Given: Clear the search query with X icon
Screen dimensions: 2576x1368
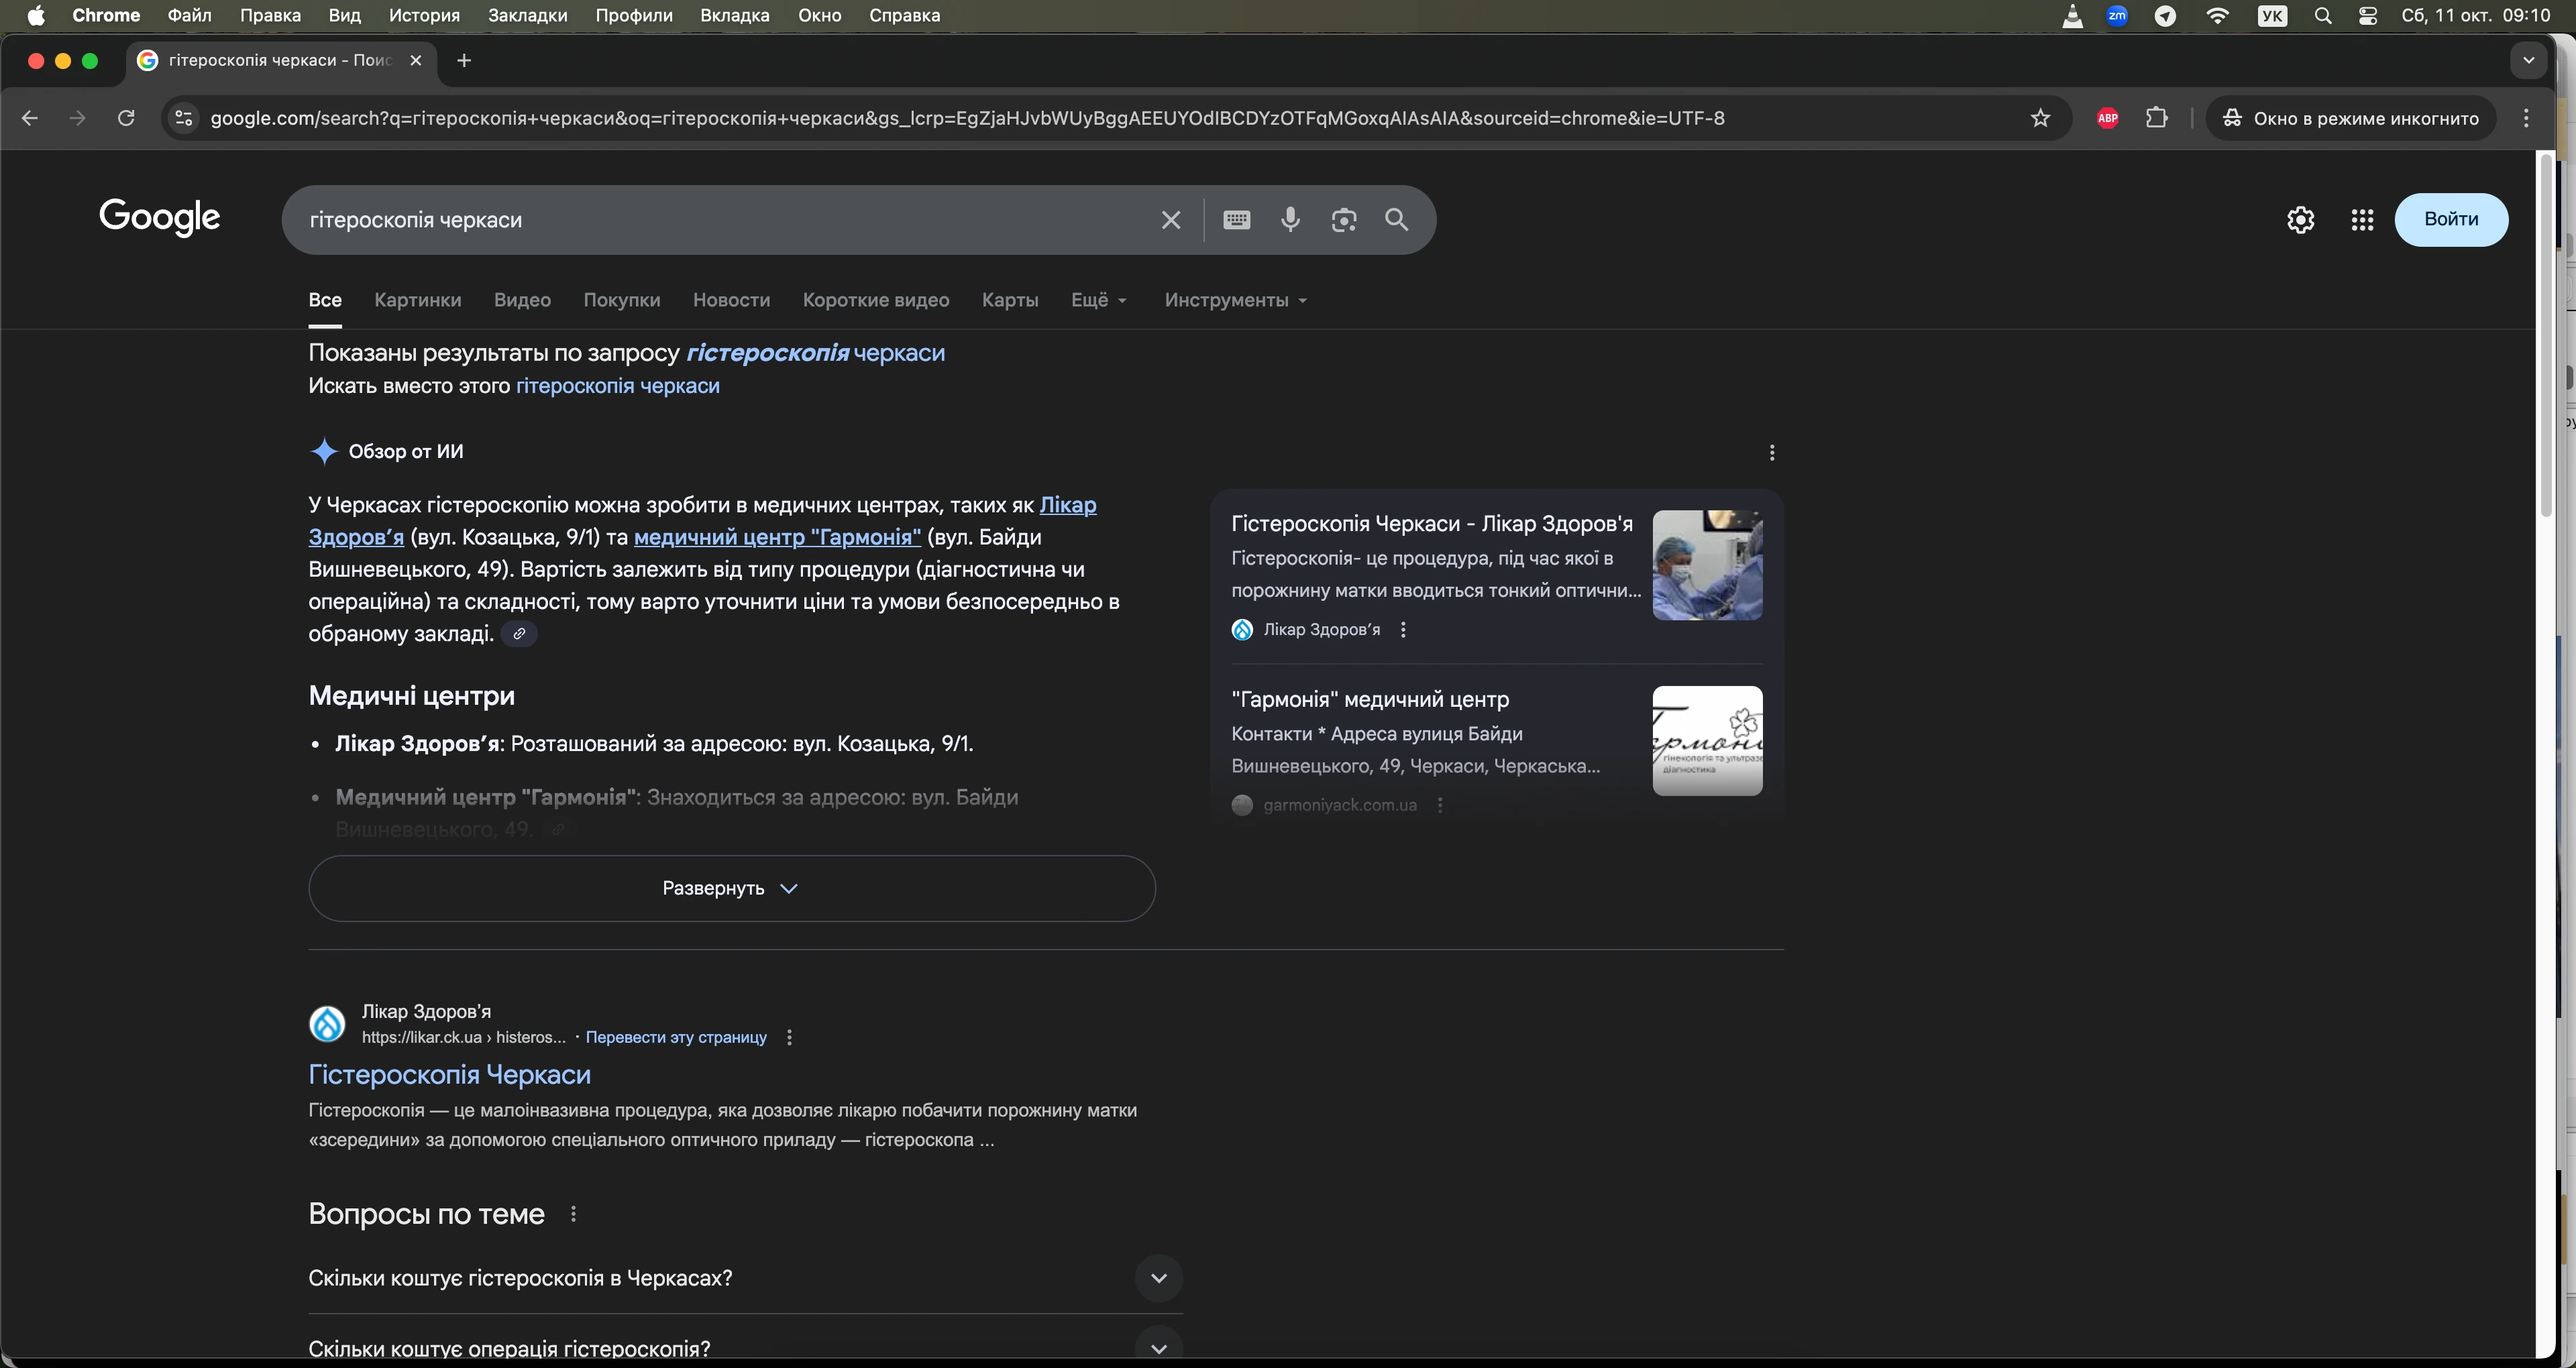Looking at the screenshot, I should point(1171,220).
